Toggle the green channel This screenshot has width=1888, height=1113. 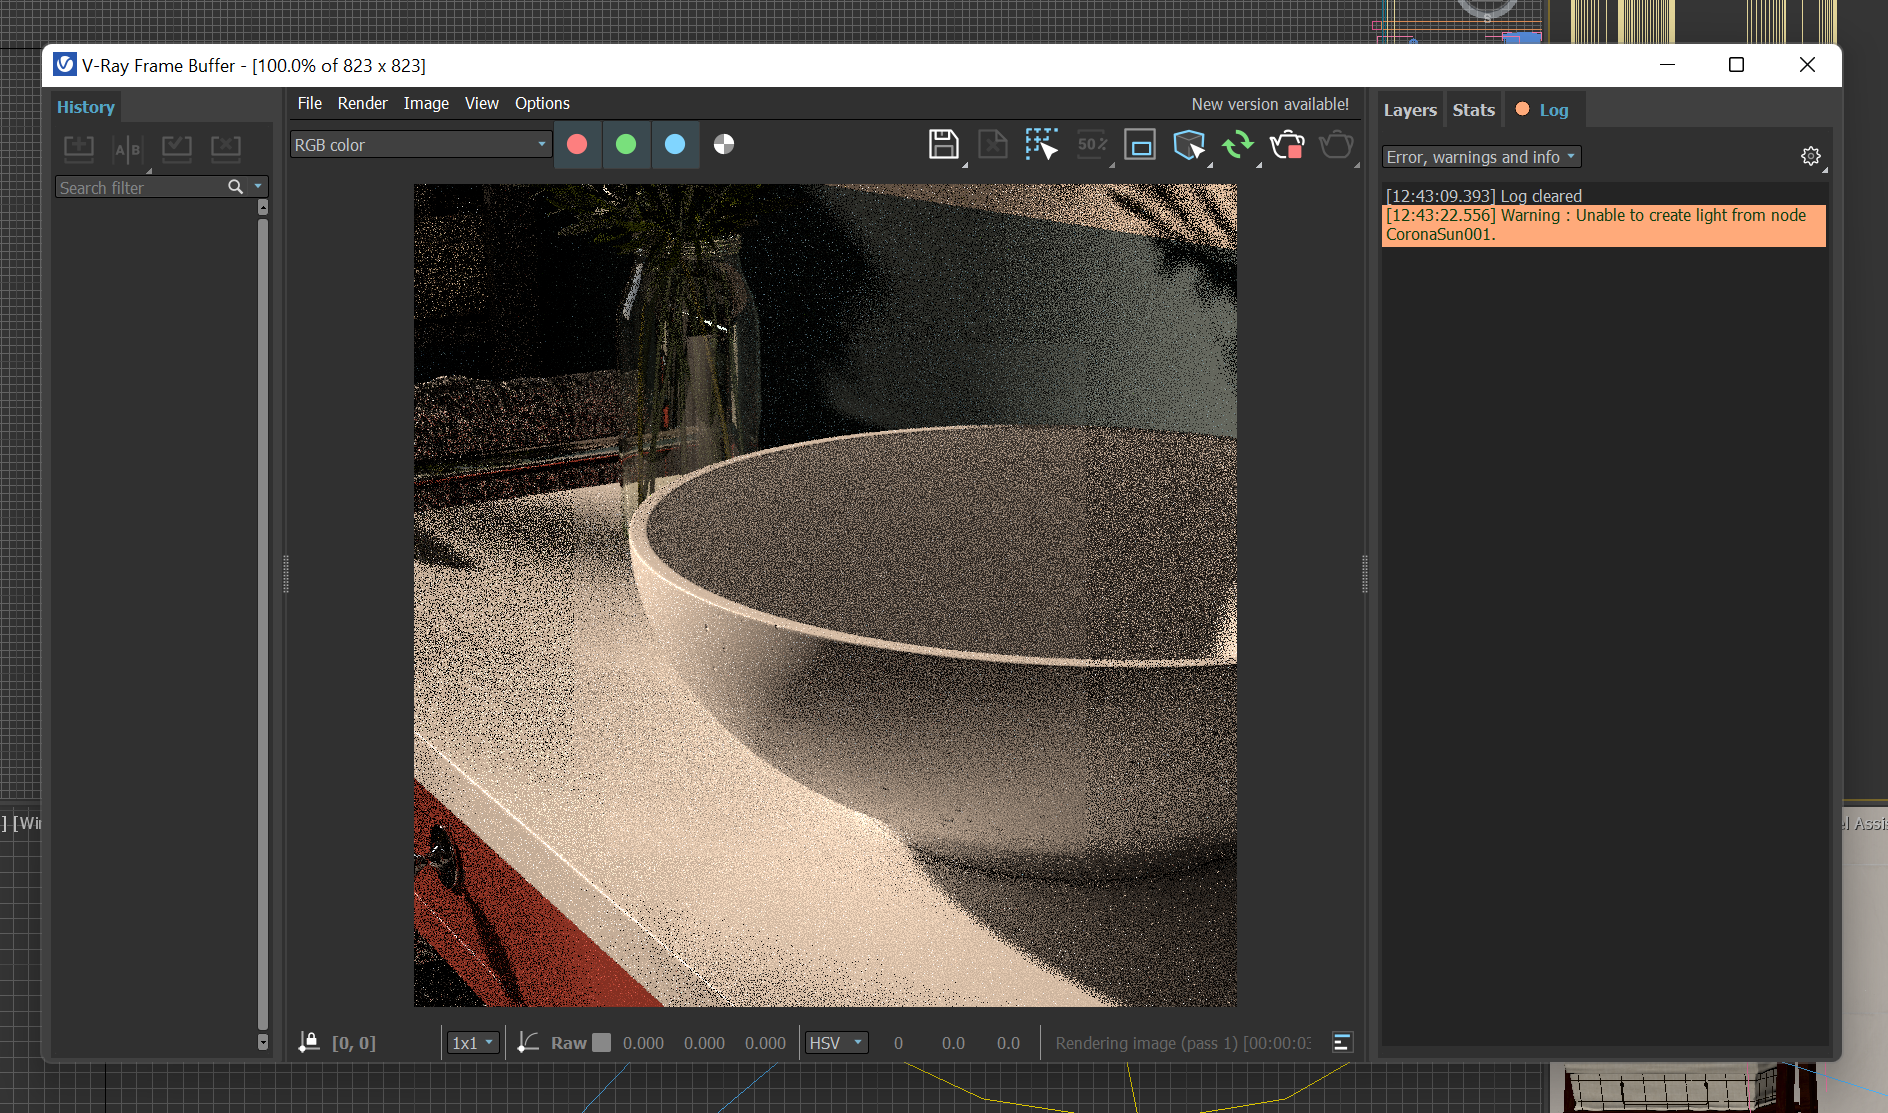(x=626, y=145)
